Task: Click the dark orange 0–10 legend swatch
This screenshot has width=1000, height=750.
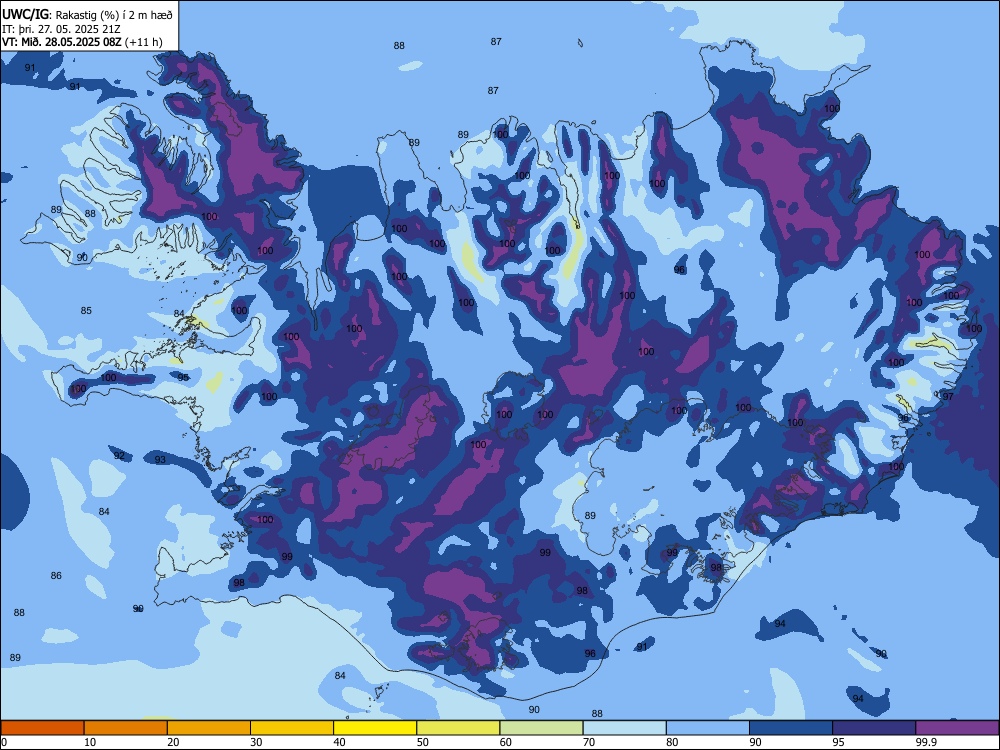Action: coord(42,728)
